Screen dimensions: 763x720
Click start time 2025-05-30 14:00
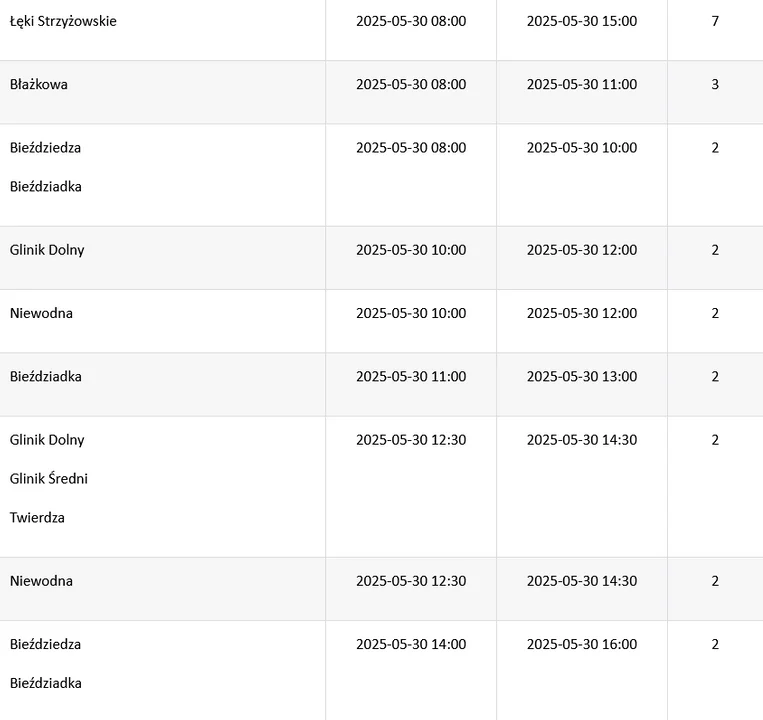click(410, 645)
